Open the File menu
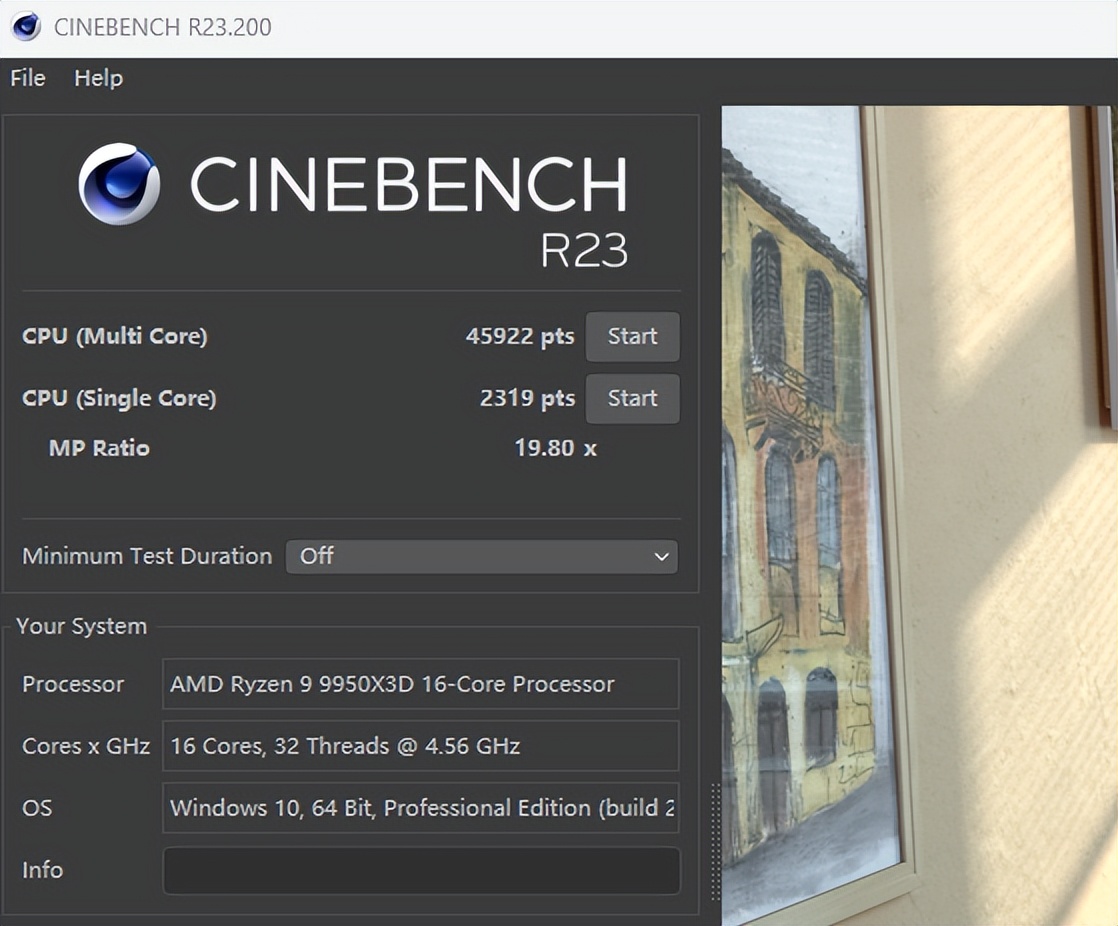The height and width of the screenshot is (926, 1118). [28, 78]
